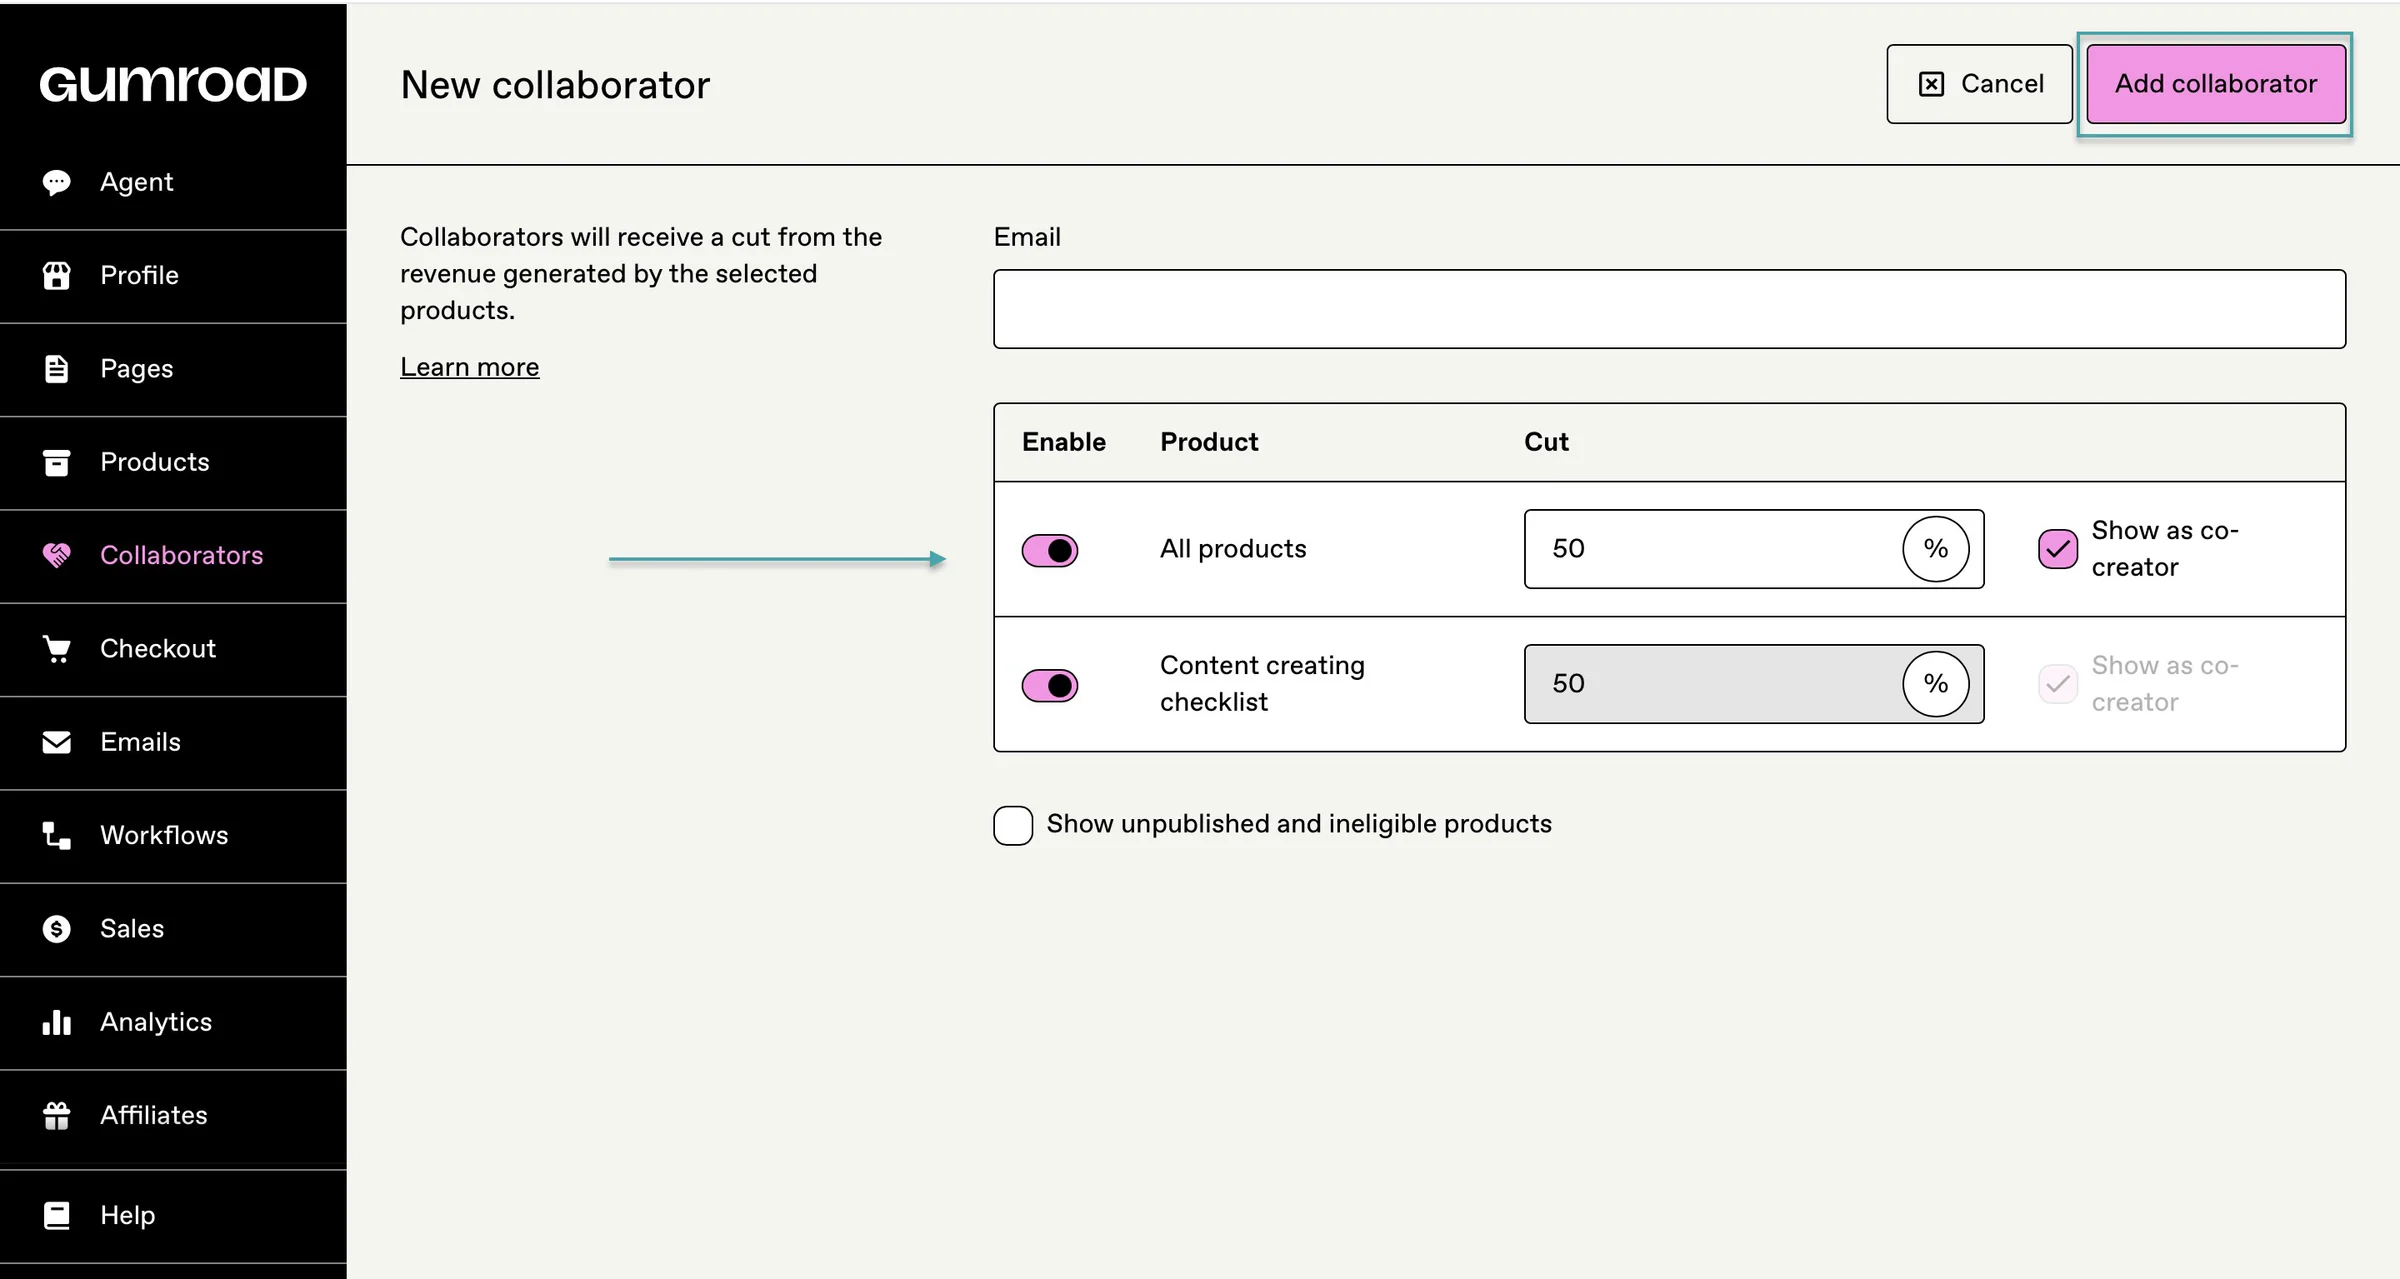Go to Affiliates section
This screenshot has width=2400, height=1279.
pos(173,1115)
